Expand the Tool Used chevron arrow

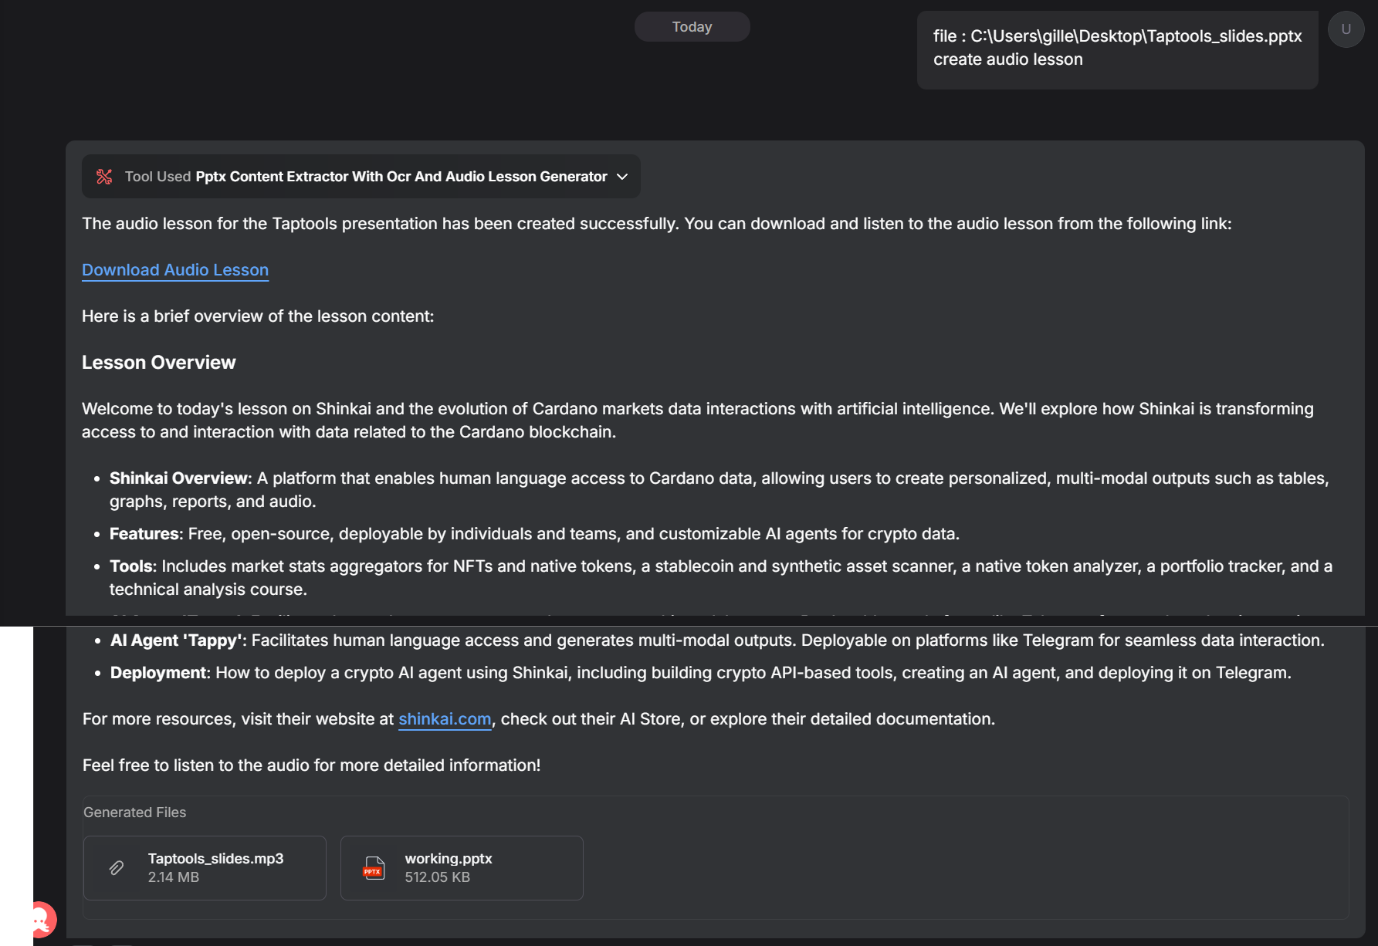(x=623, y=177)
